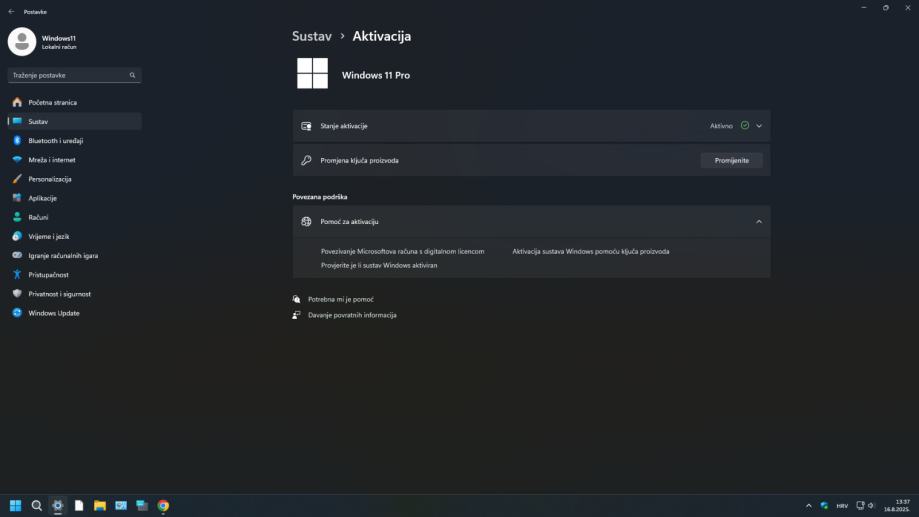Click the HRV language indicator
The width and height of the screenshot is (919, 517).
pyautogui.click(x=842, y=506)
